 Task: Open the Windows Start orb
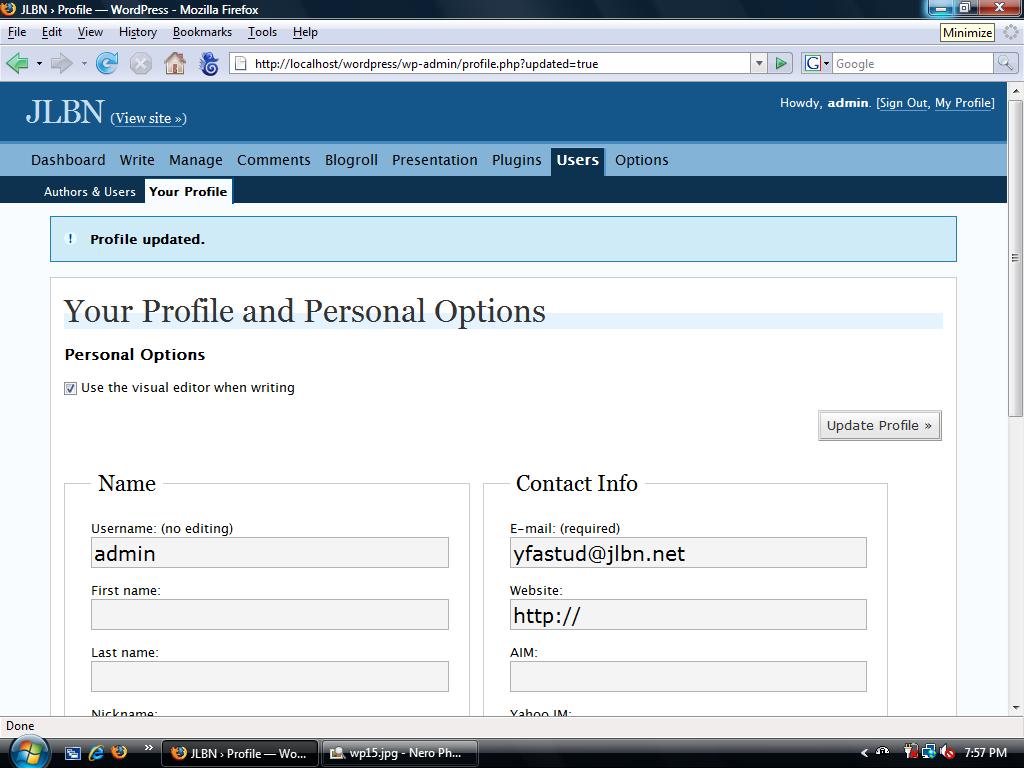point(27,750)
